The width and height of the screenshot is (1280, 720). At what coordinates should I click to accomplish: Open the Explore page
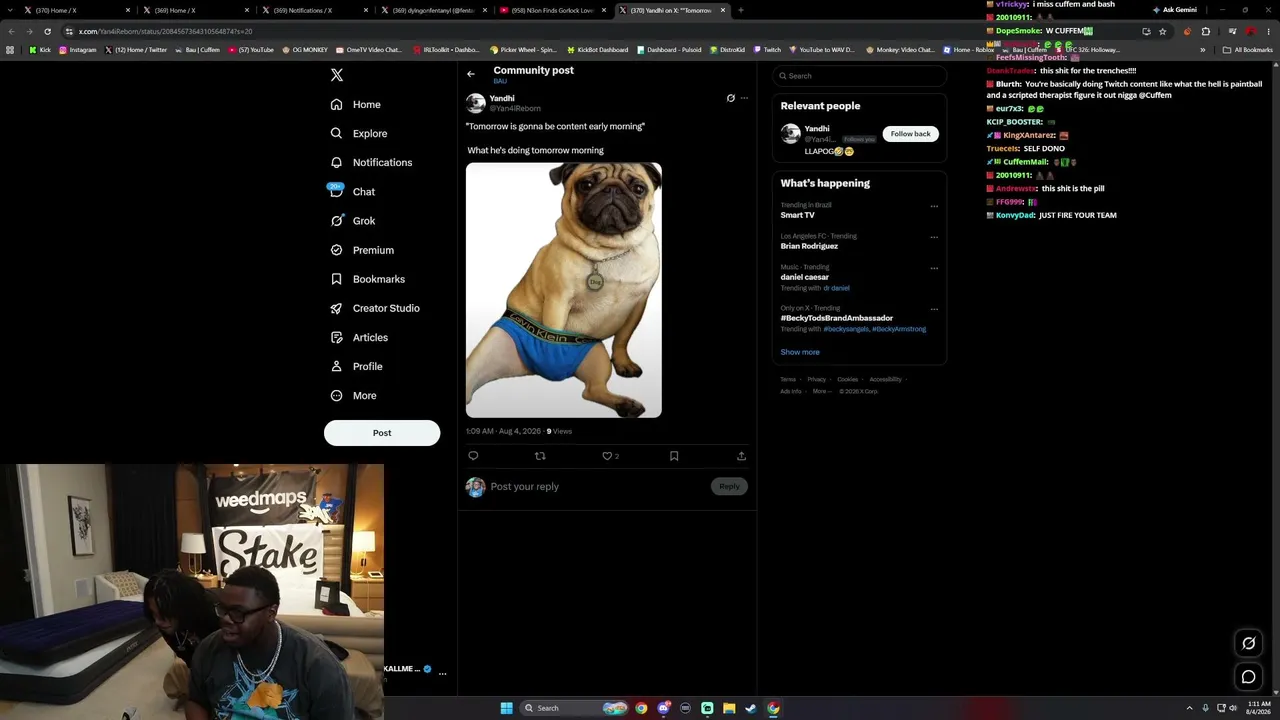pyautogui.click(x=359, y=133)
